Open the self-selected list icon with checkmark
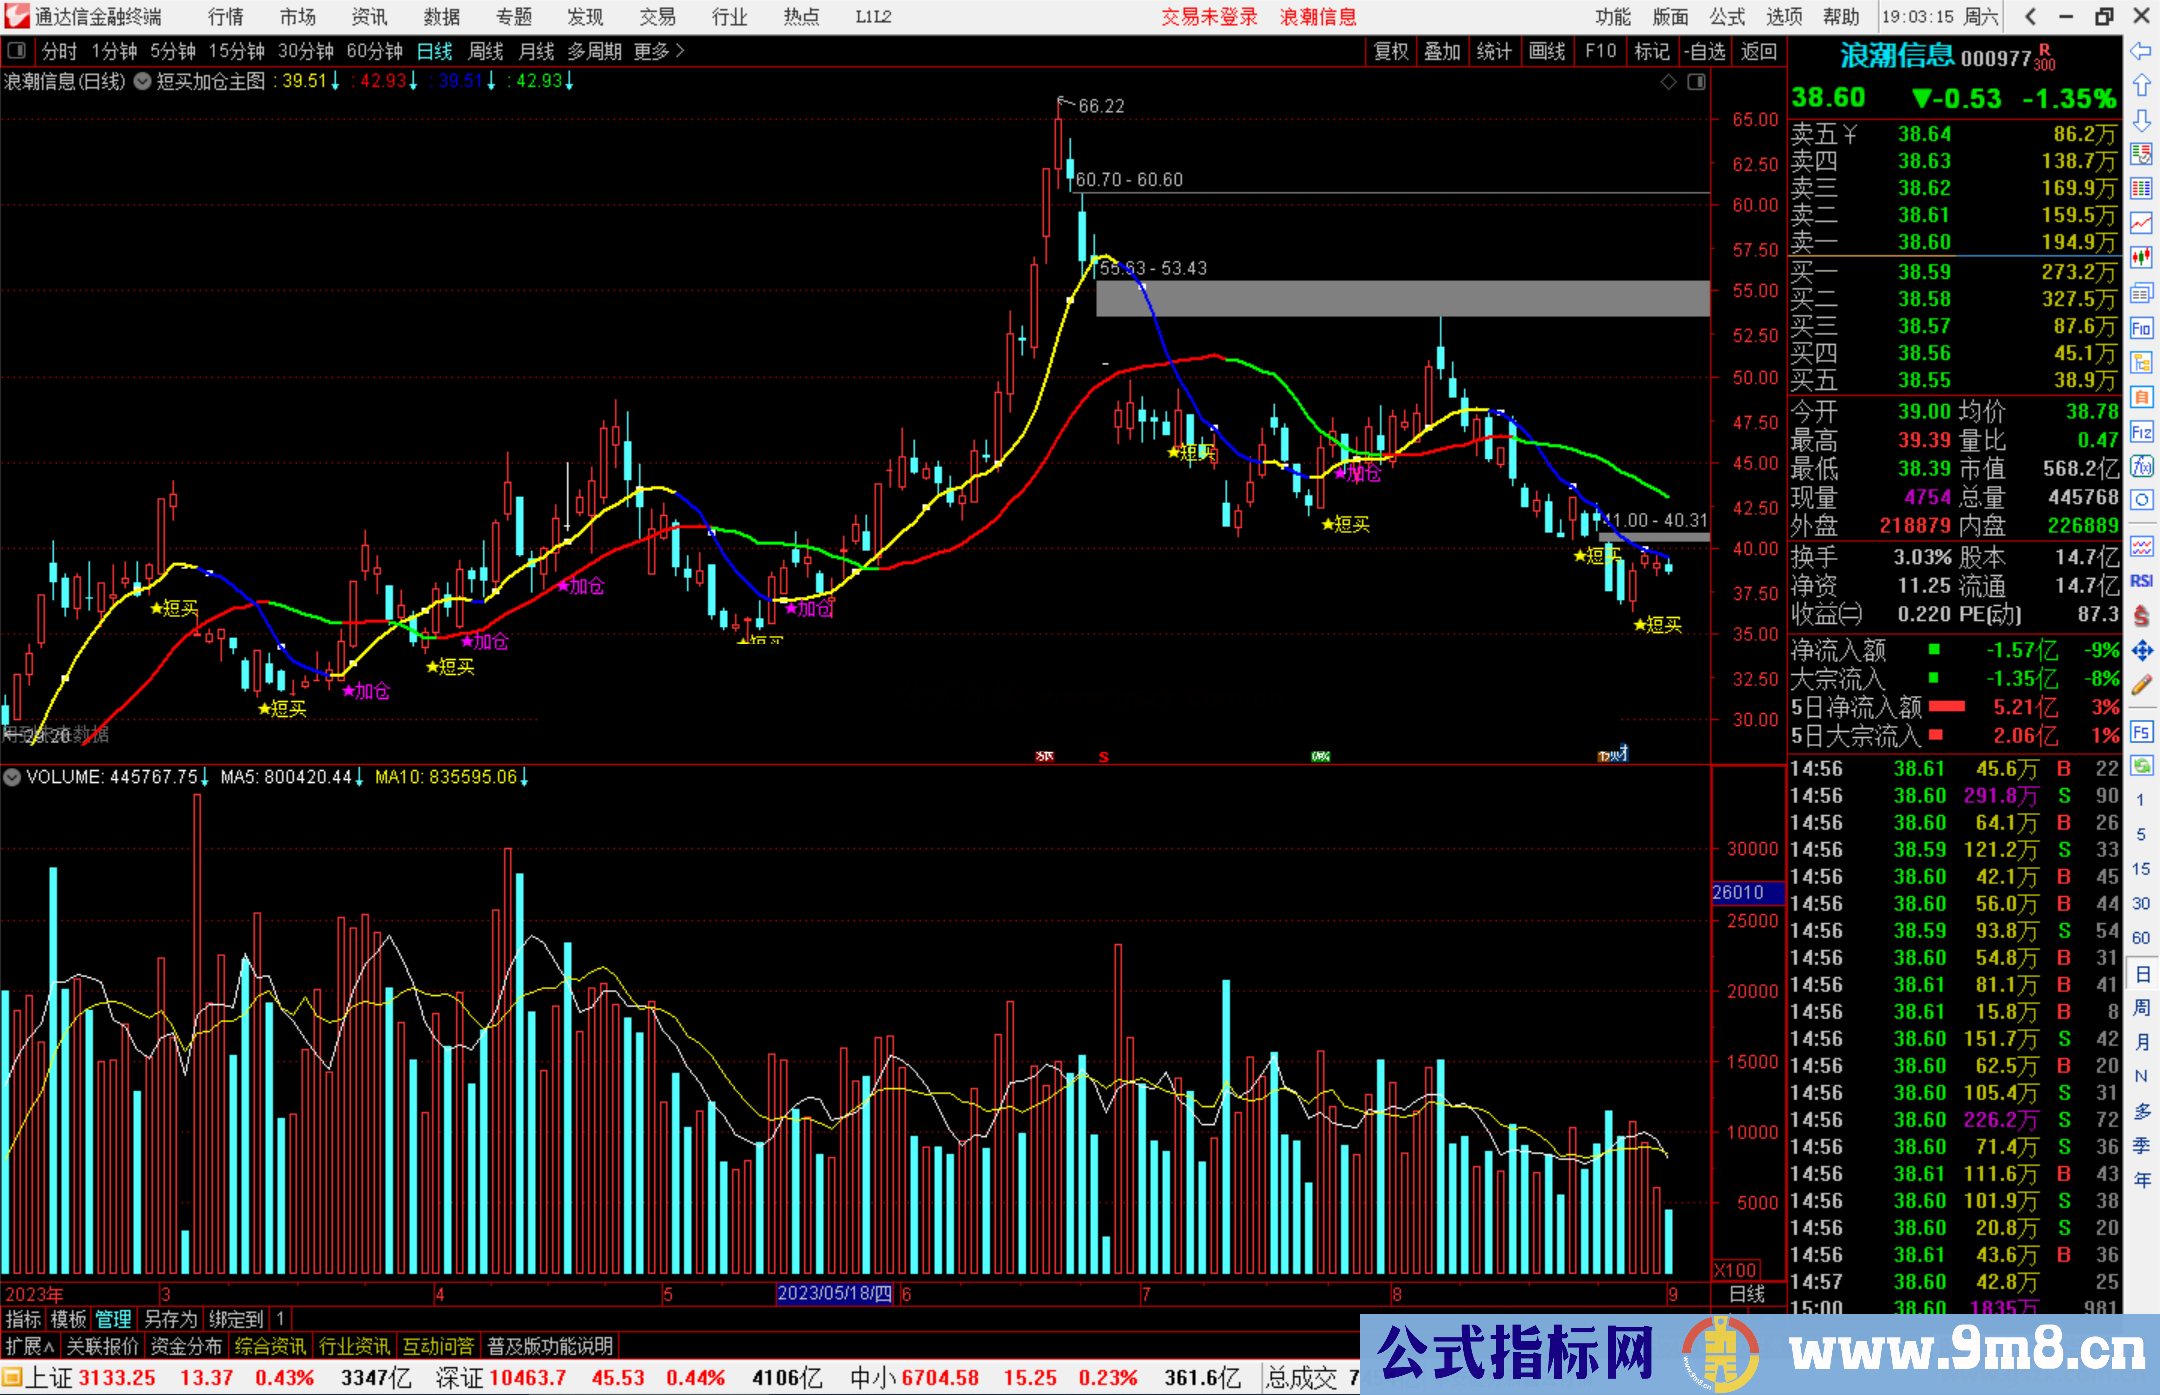This screenshot has height=1395, width=2160. pos(2141,154)
